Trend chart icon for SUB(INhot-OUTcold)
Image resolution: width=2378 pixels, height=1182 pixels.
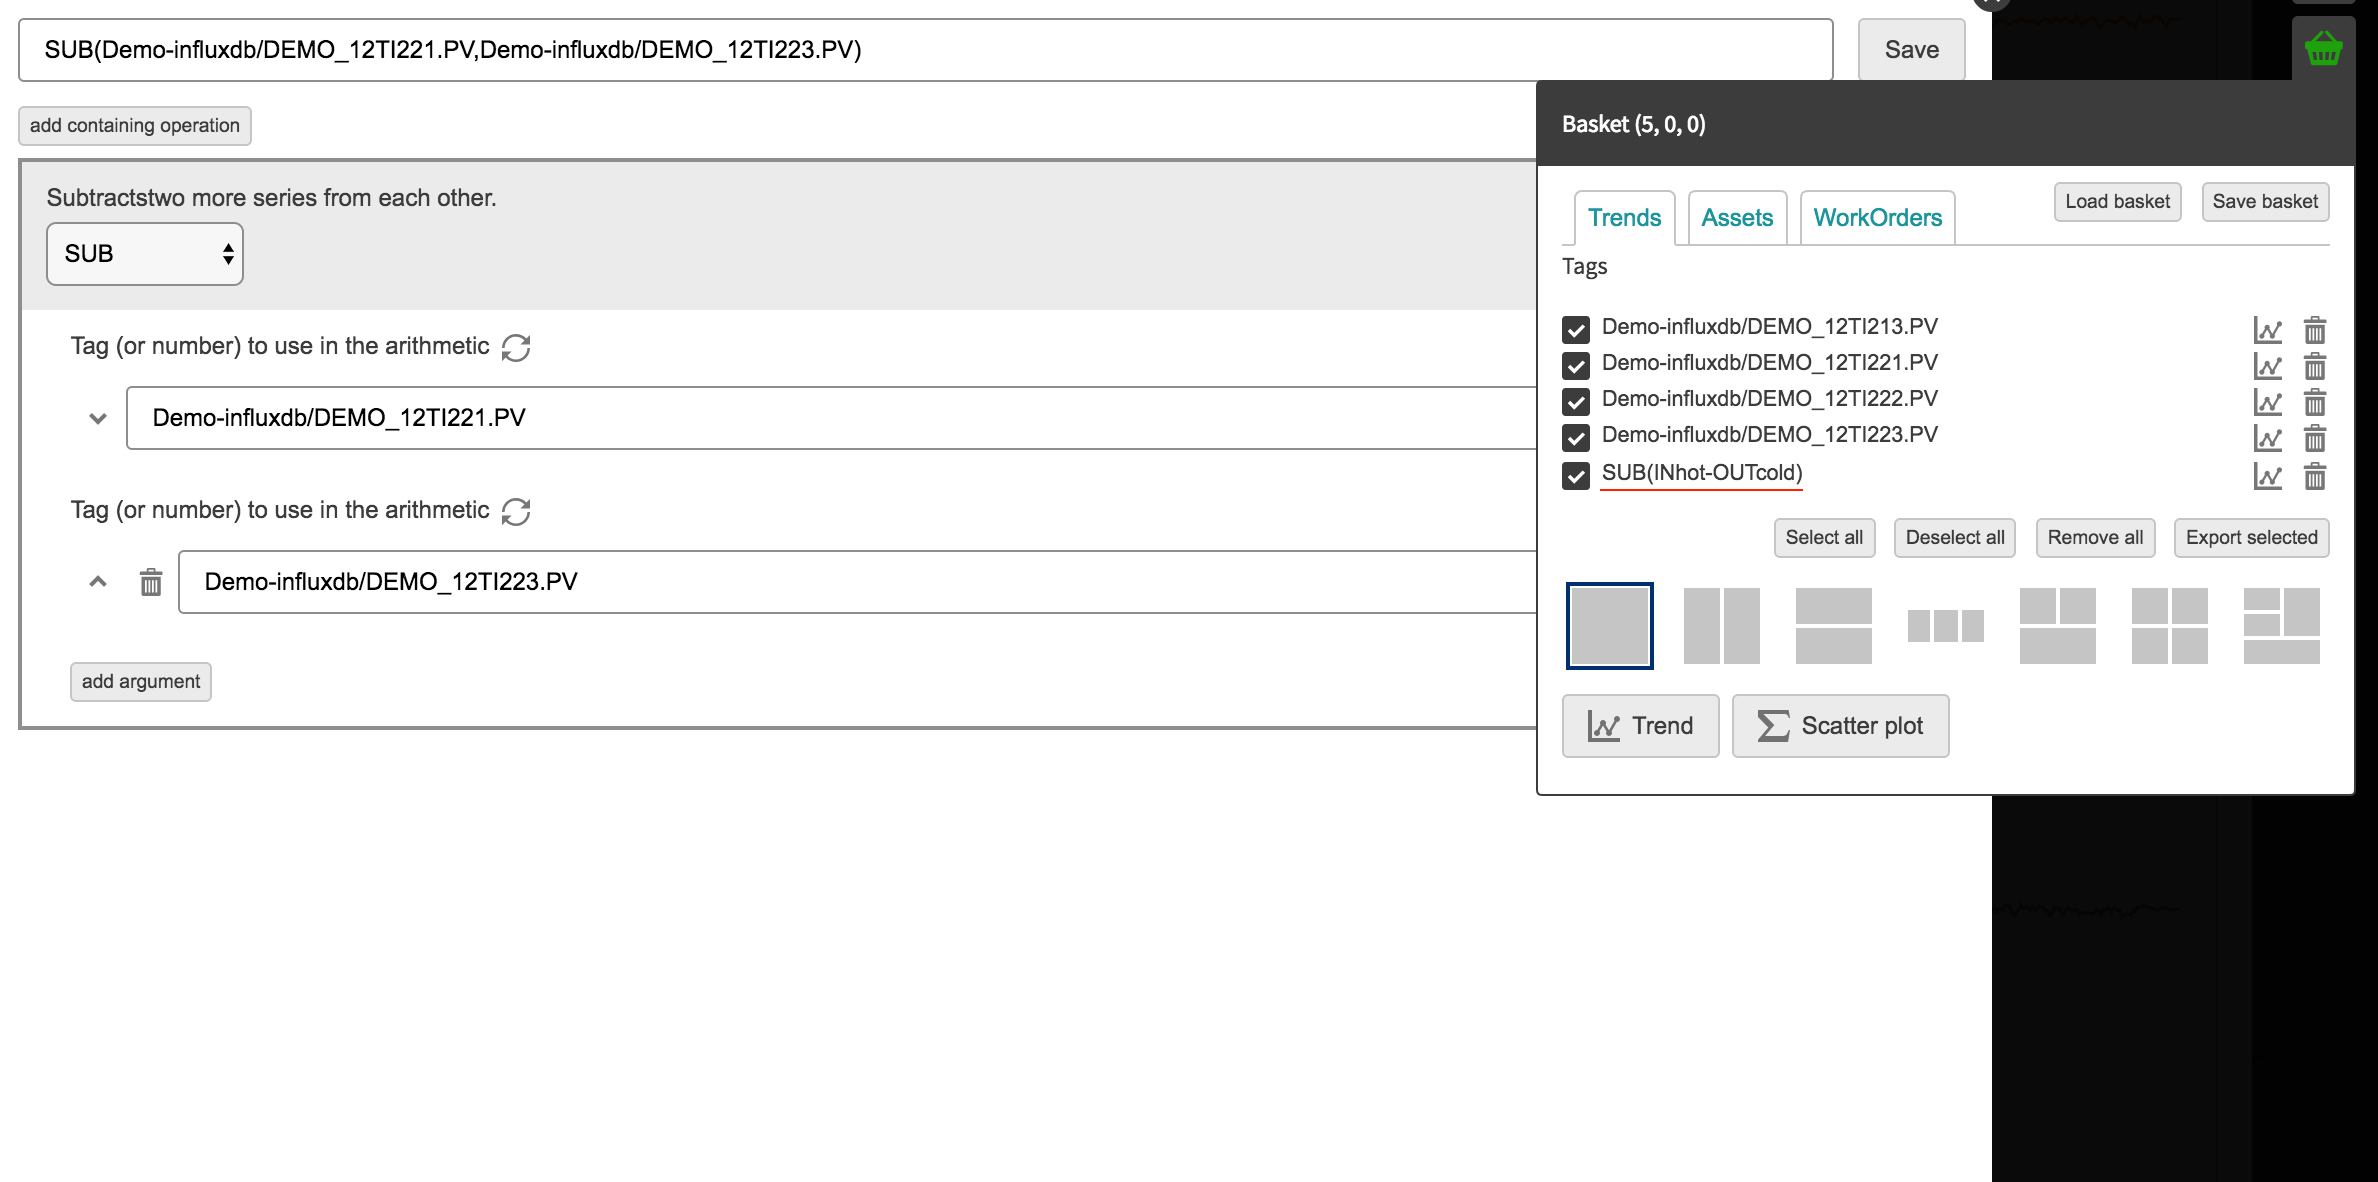tap(2267, 476)
